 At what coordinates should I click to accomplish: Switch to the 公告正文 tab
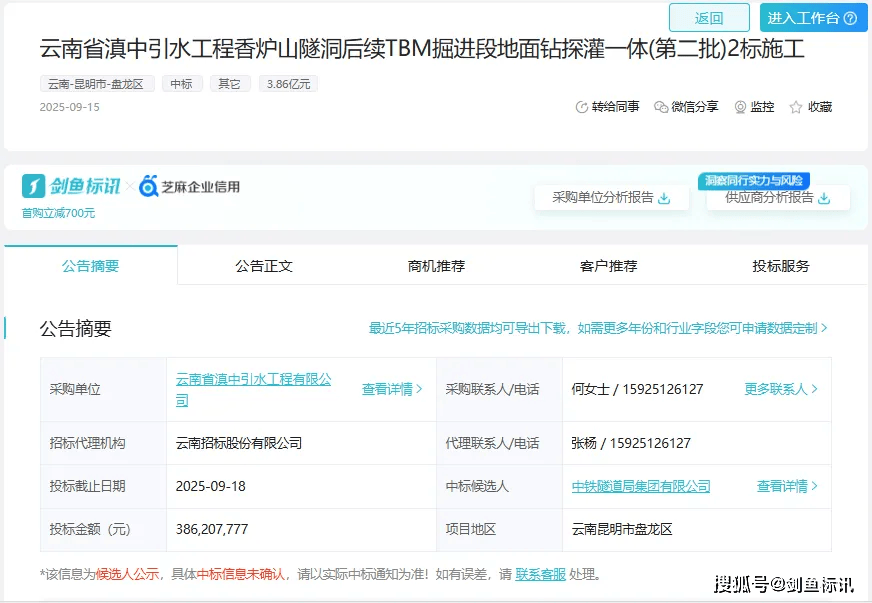click(264, 266)
